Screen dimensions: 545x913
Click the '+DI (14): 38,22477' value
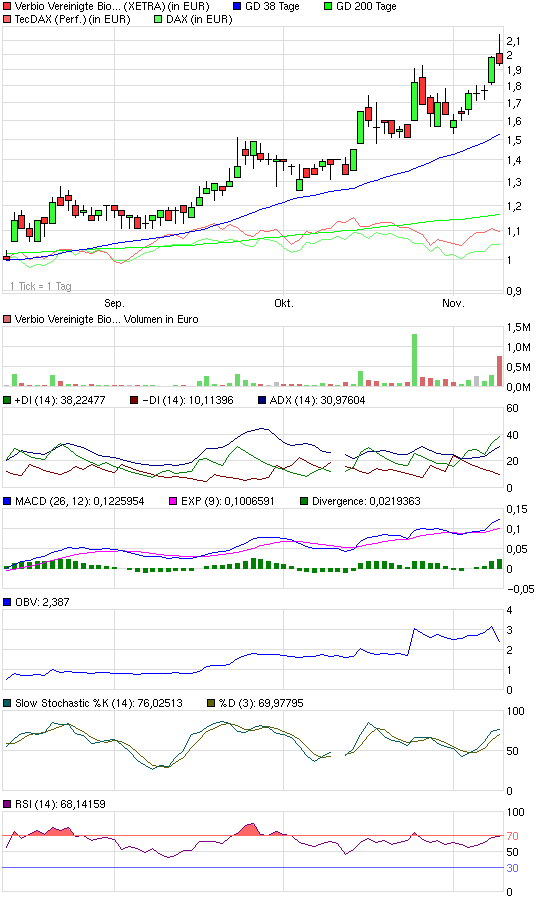(60, 400)
